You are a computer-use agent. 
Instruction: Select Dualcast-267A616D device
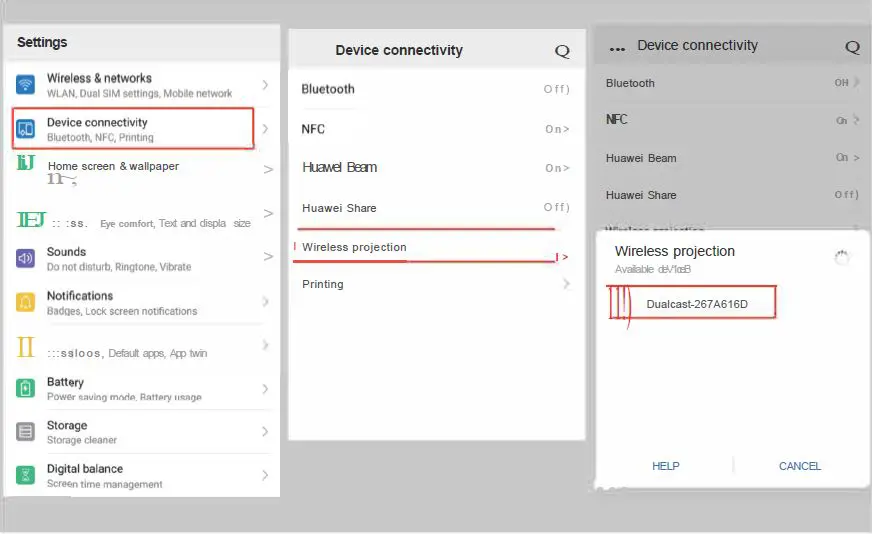click(x=697, y=304)
